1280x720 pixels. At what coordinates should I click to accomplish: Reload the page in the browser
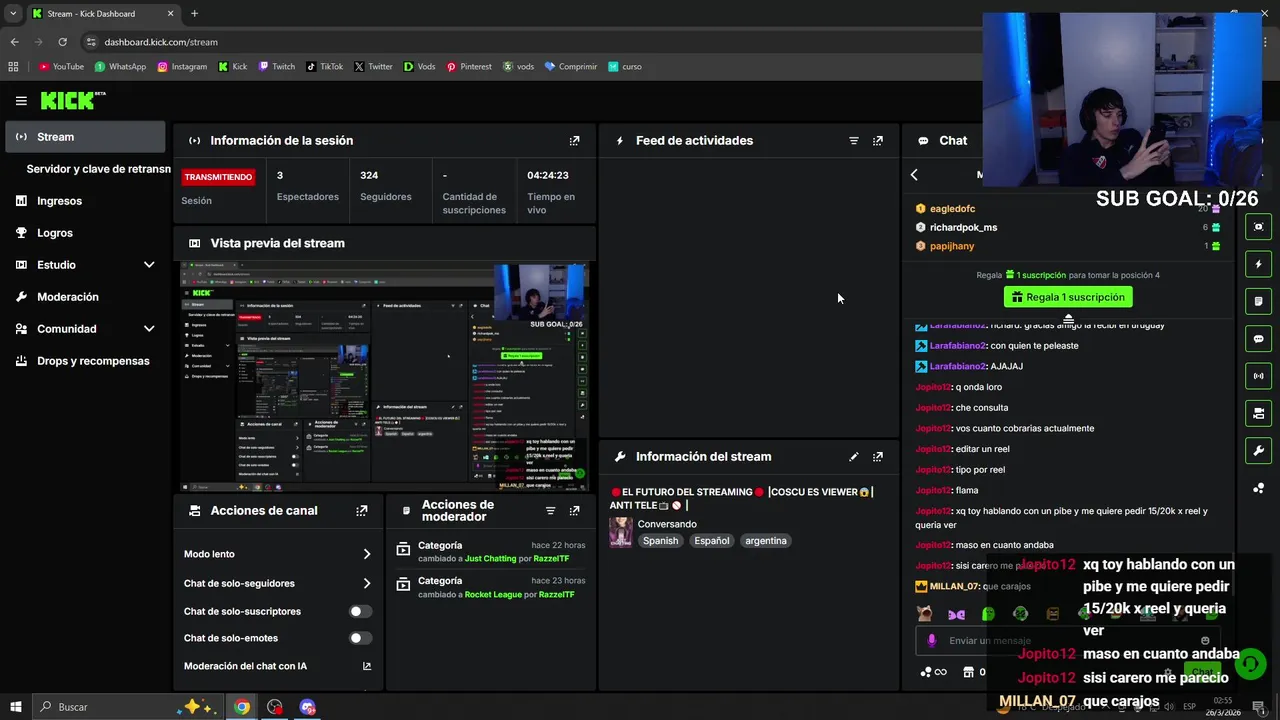pyautogui.click(x=62, y=42)
